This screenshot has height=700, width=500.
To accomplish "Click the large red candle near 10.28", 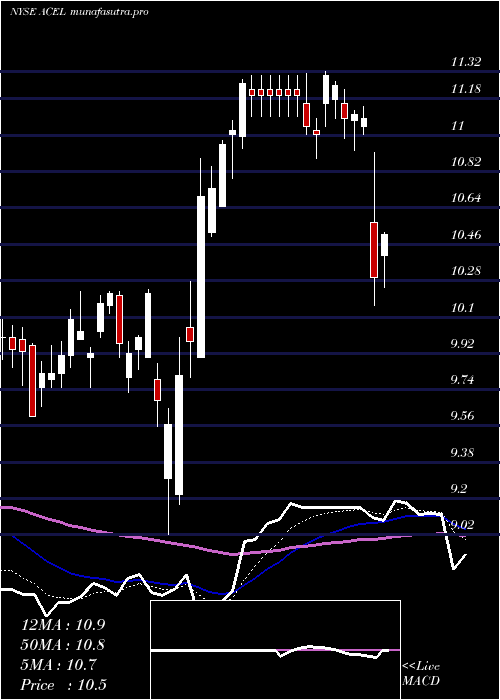I will pyautogui.click(x=374, y=250).
